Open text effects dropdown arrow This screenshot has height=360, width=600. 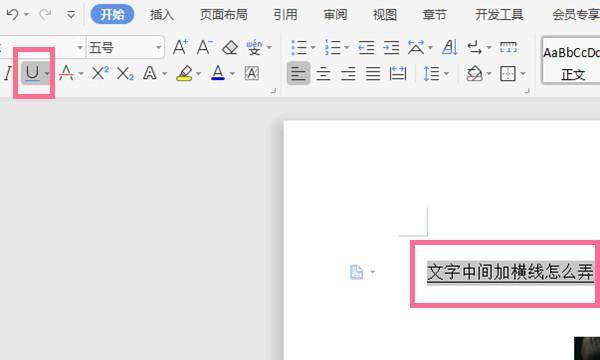(165, 73)
